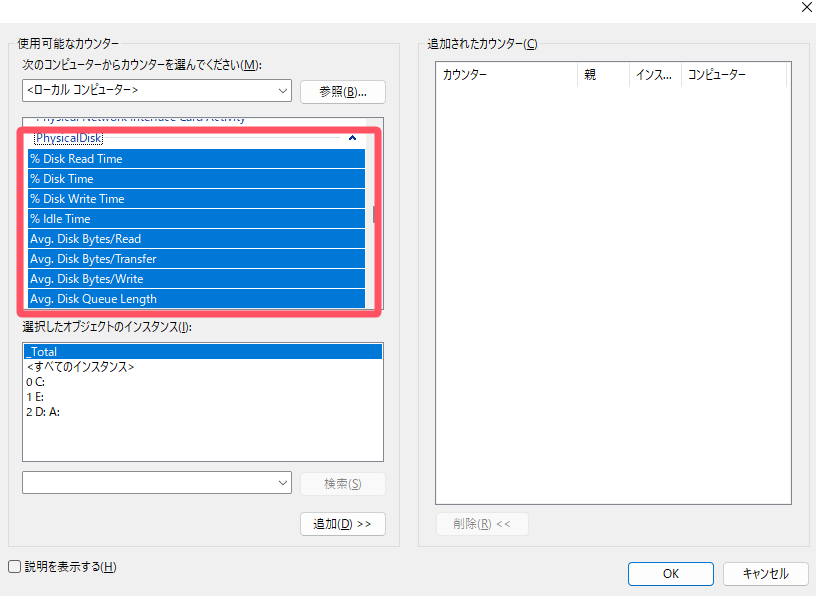816x596 pixels.
Task: Confirm with the OK button
Action: click(x=670, y=573)
